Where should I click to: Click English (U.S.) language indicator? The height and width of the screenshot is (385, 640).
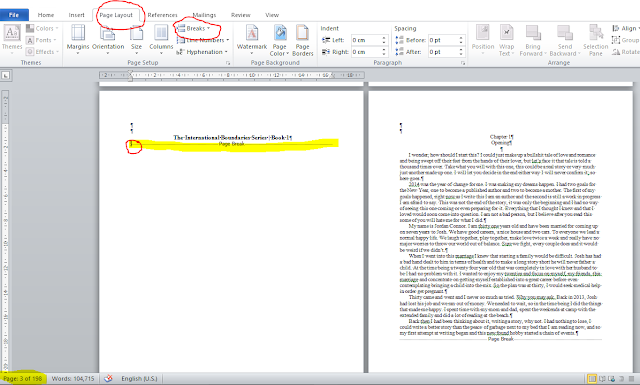(139, 378)
